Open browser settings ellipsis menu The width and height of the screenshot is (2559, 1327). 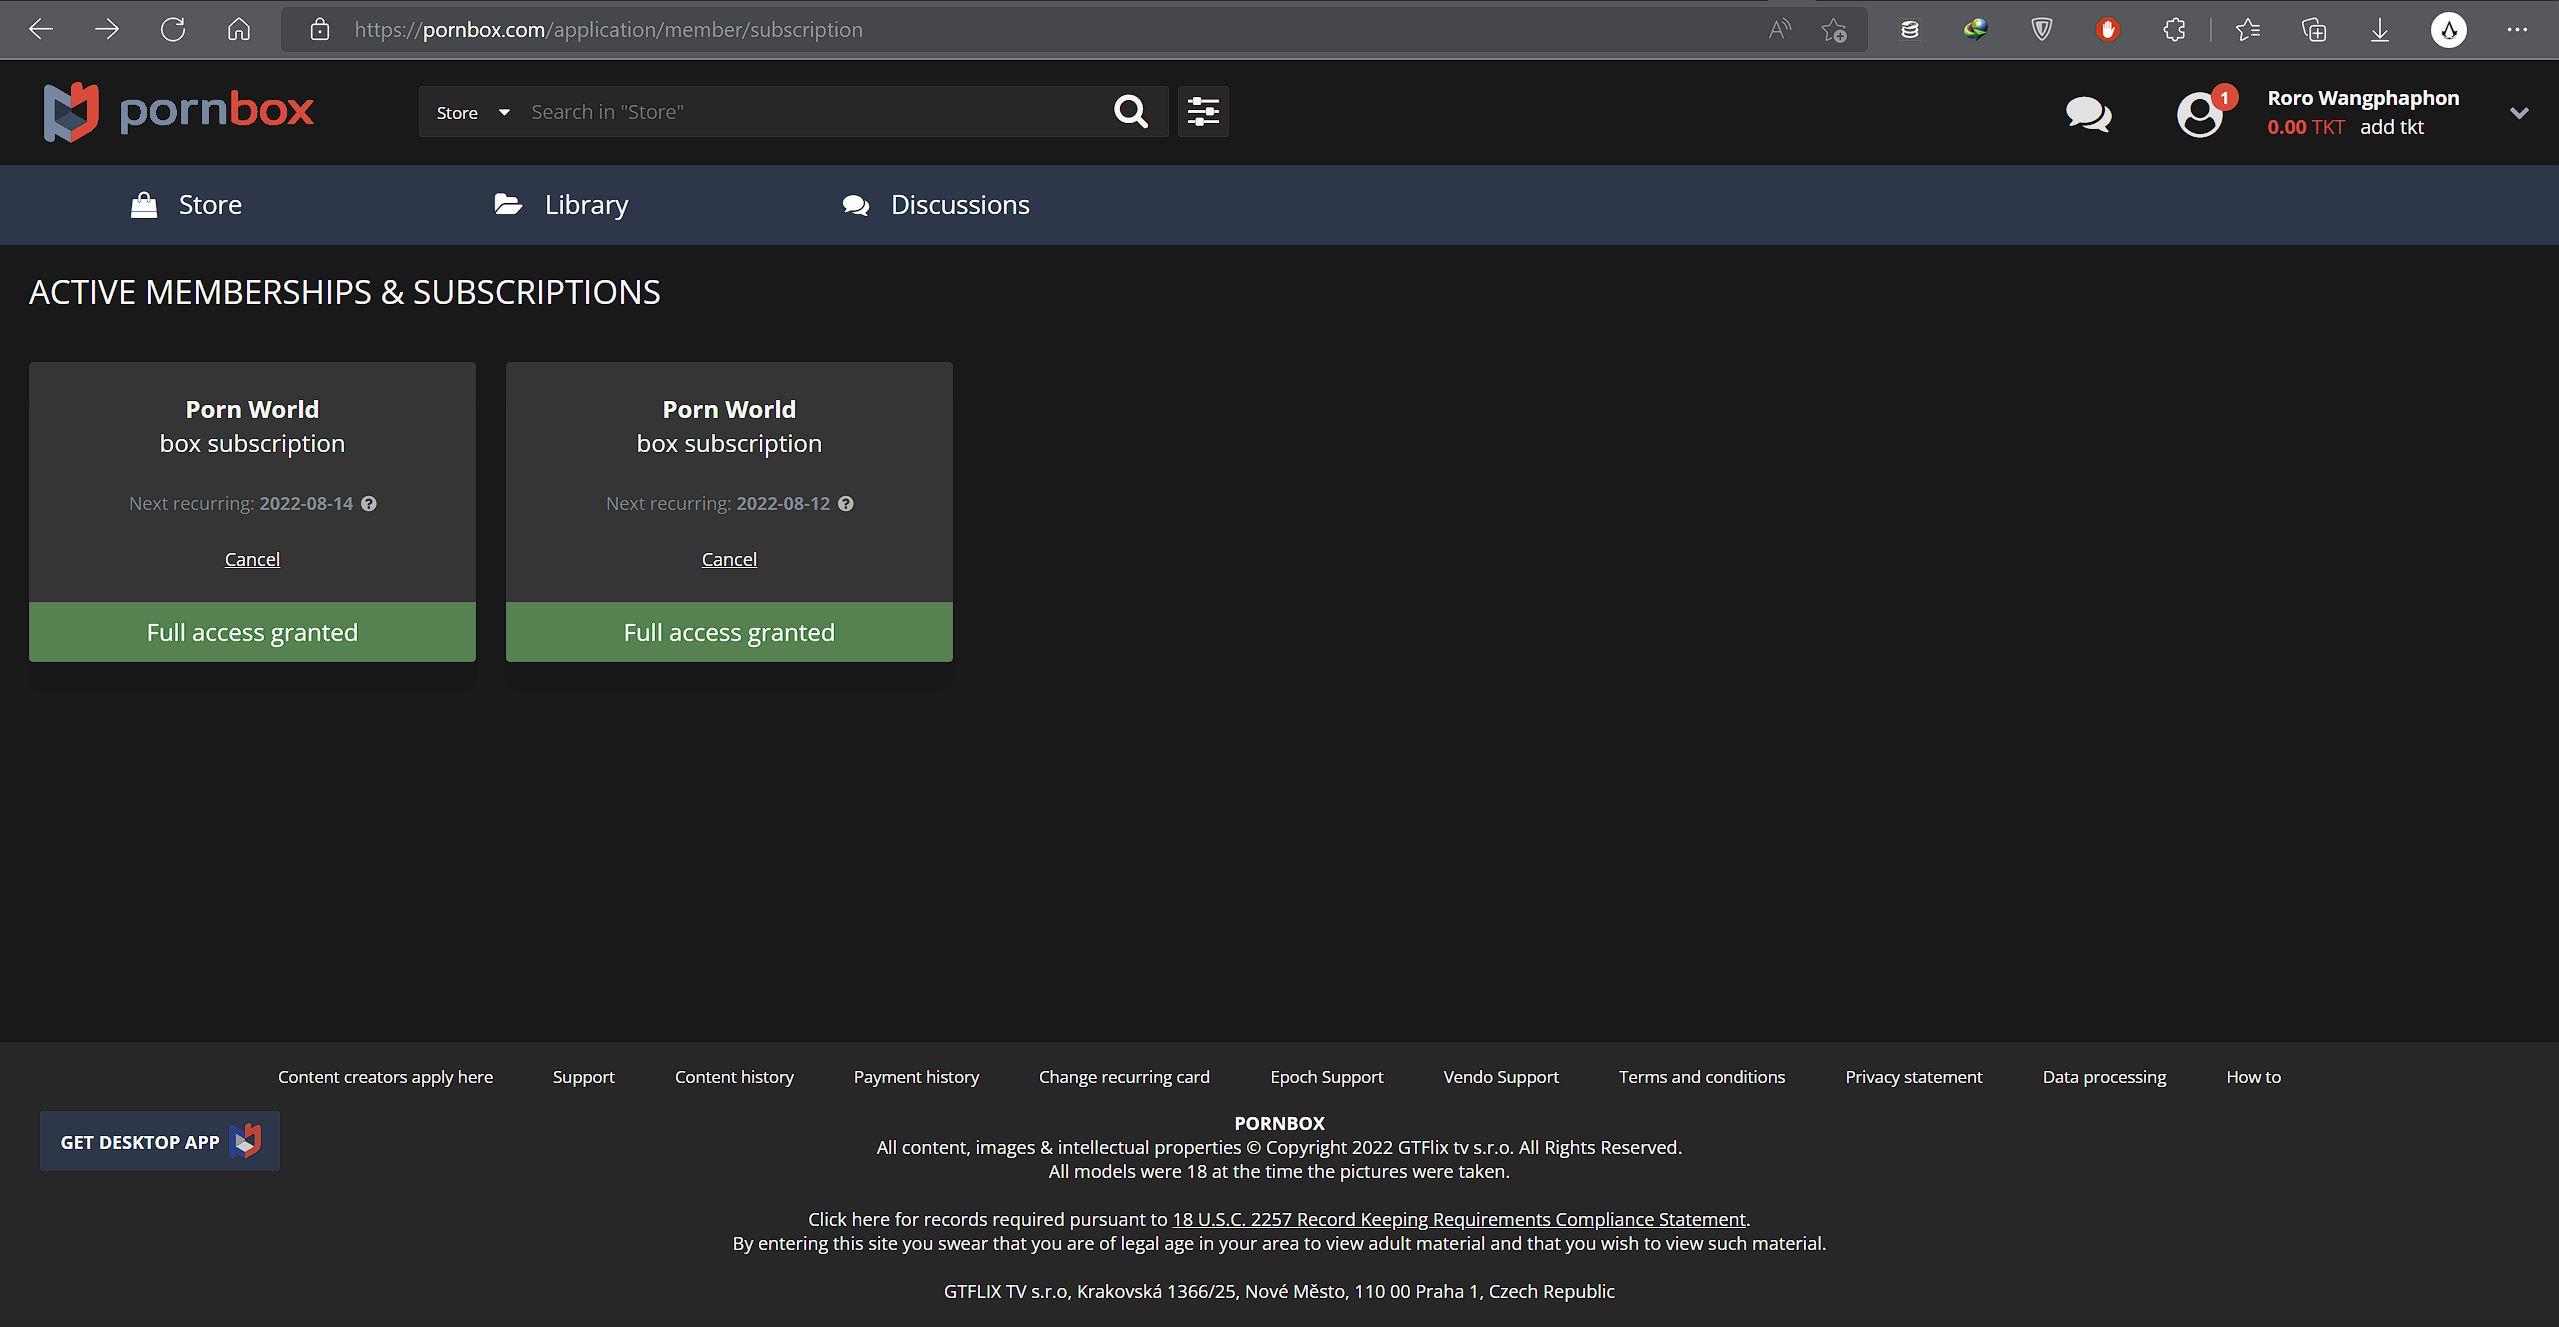2517,29
